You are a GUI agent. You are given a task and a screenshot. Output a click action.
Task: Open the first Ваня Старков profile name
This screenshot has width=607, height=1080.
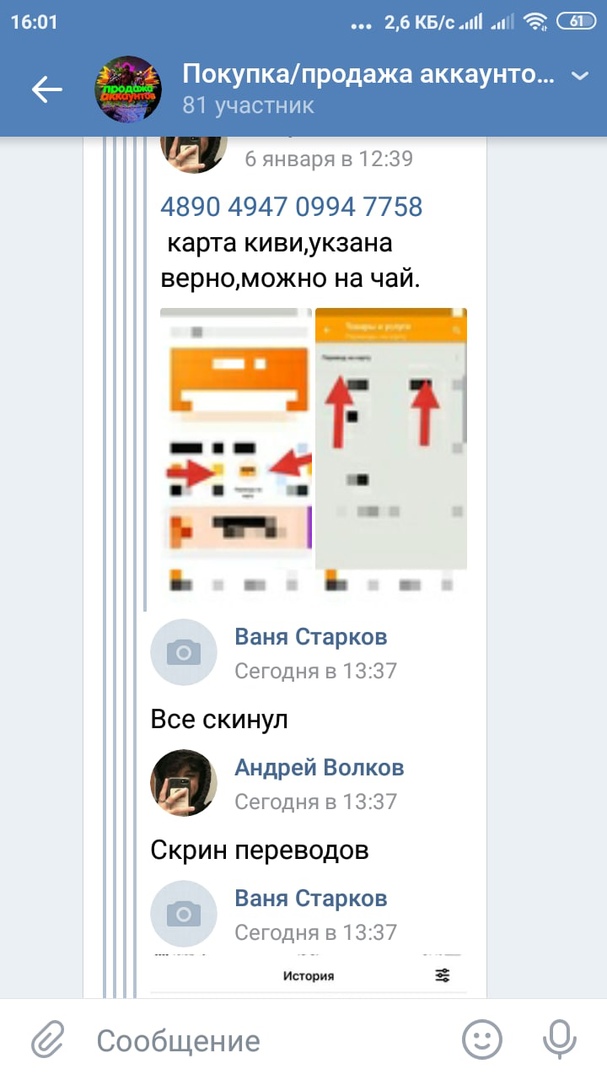pos(311,636)
